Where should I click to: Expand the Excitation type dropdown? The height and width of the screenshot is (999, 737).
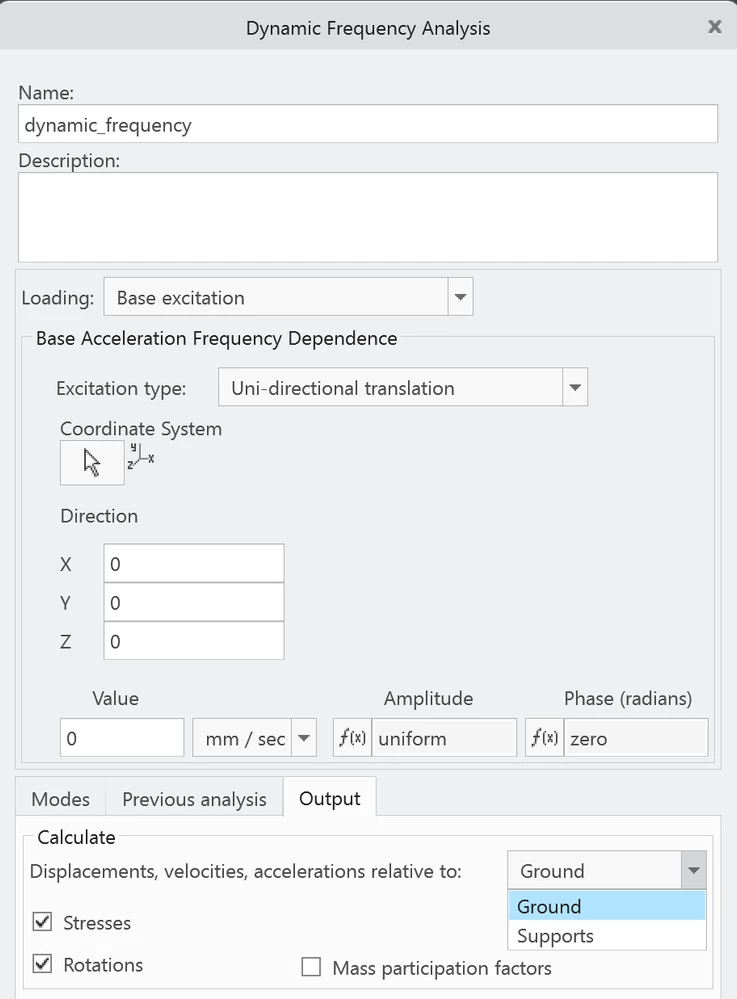point(575,387)
